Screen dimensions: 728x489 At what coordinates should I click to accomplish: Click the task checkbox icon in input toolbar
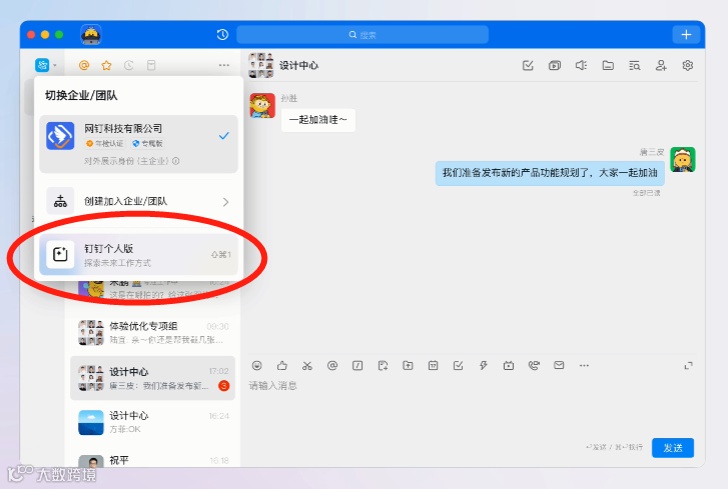point(458,365)
